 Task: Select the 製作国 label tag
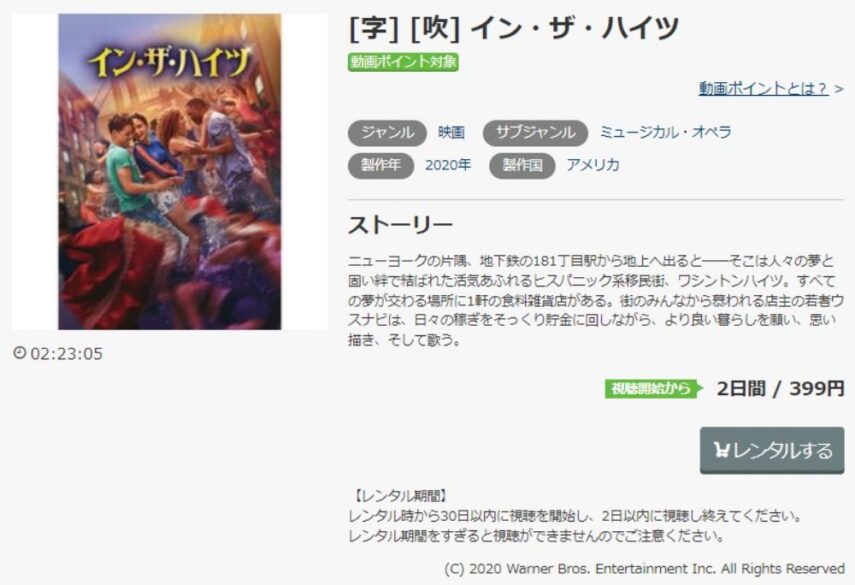click(x=522, y=165)
